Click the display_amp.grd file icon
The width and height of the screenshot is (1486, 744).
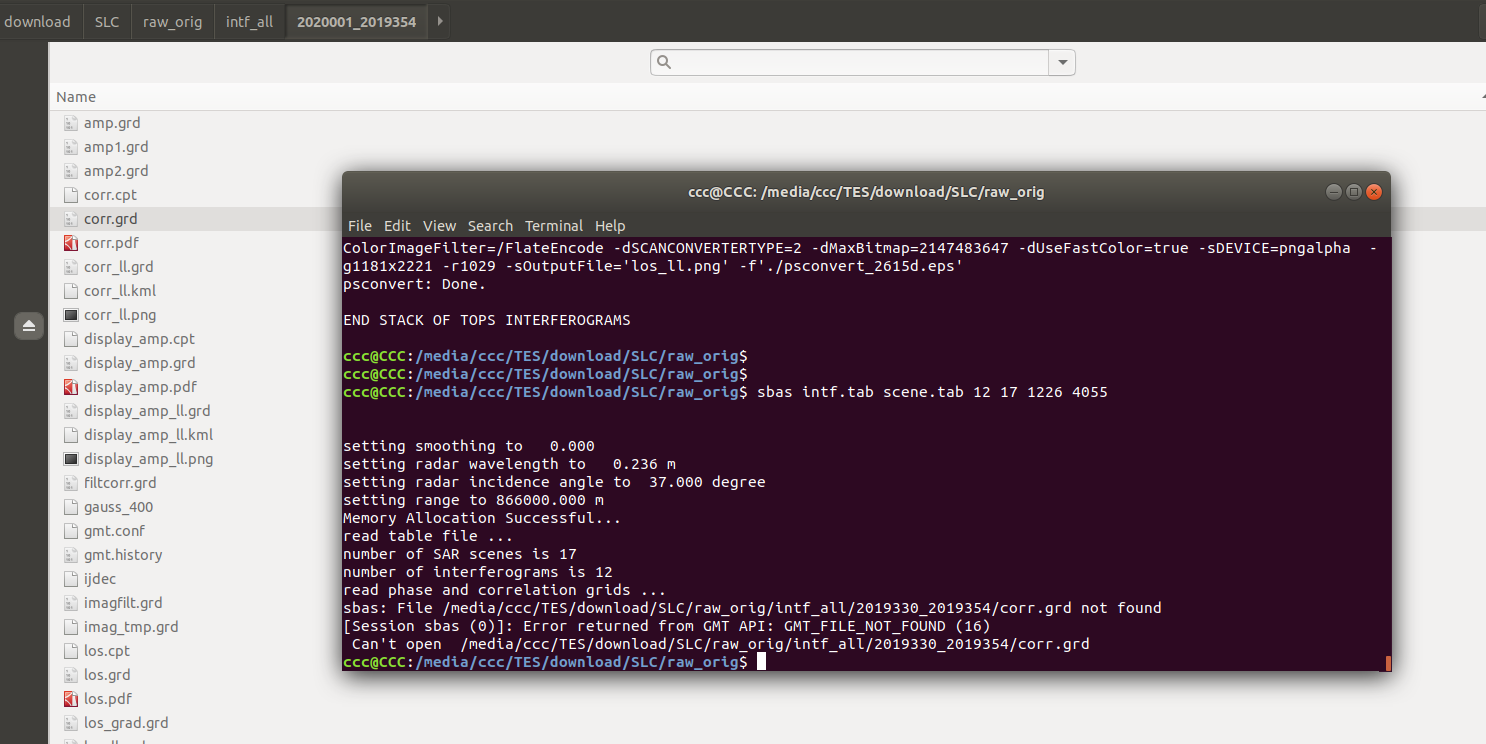(x=70, y=363)
